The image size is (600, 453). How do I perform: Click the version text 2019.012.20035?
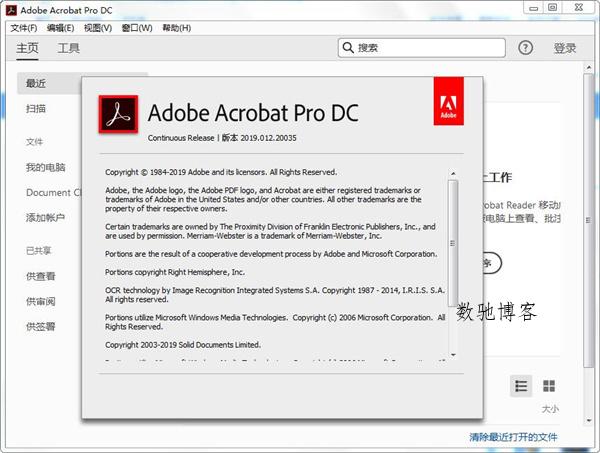[268, 138]
